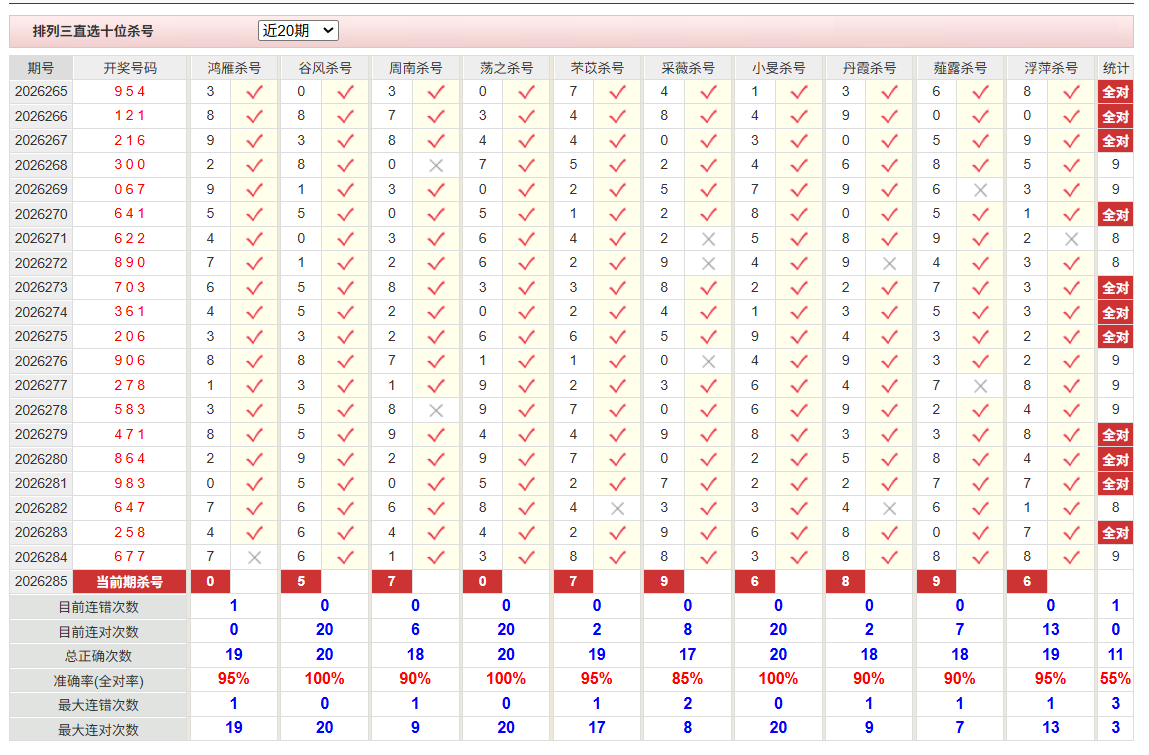Click the 目前连错次数 row label
Image resolution: width=1149 pixels, height=755 pixels.
coord(98,607)
